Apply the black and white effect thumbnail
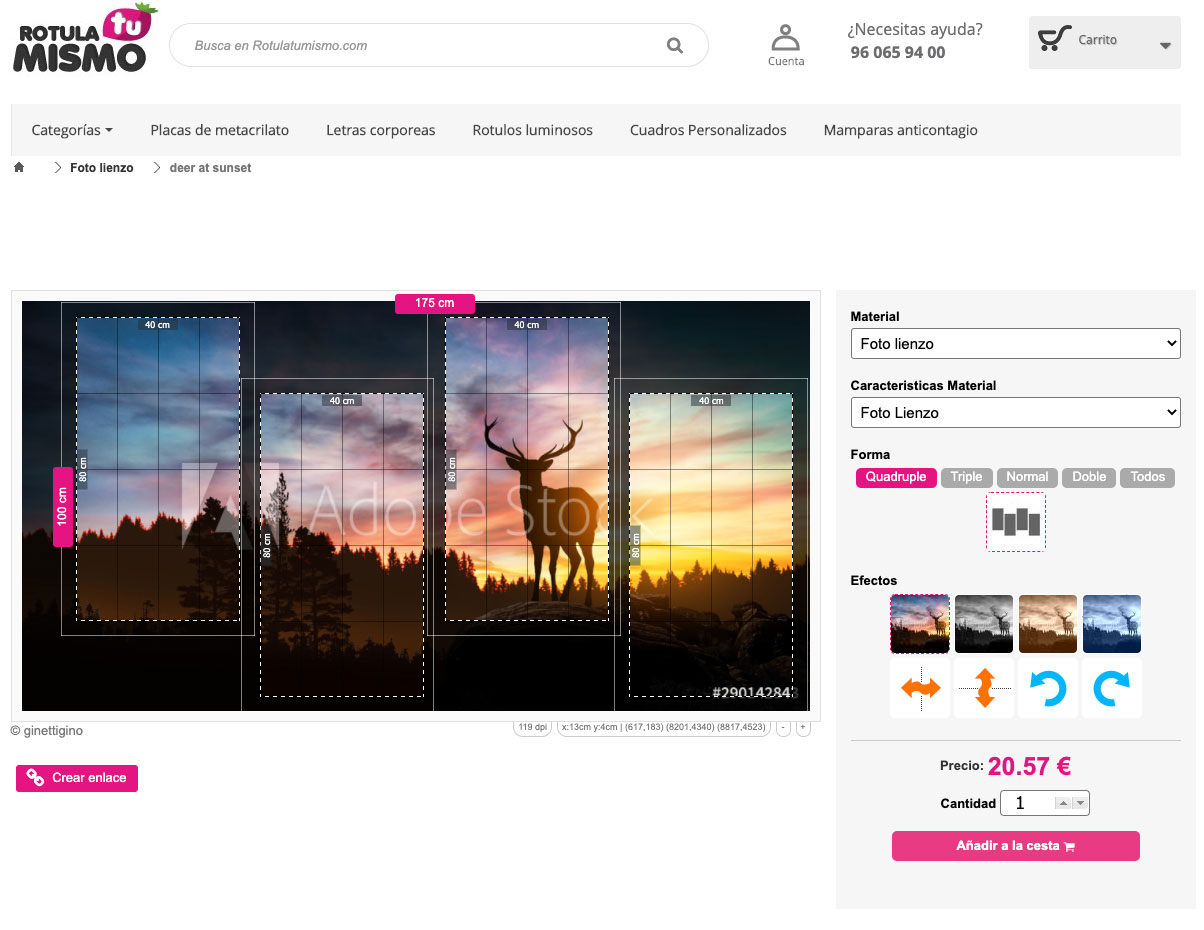 (x=984, y=624)
